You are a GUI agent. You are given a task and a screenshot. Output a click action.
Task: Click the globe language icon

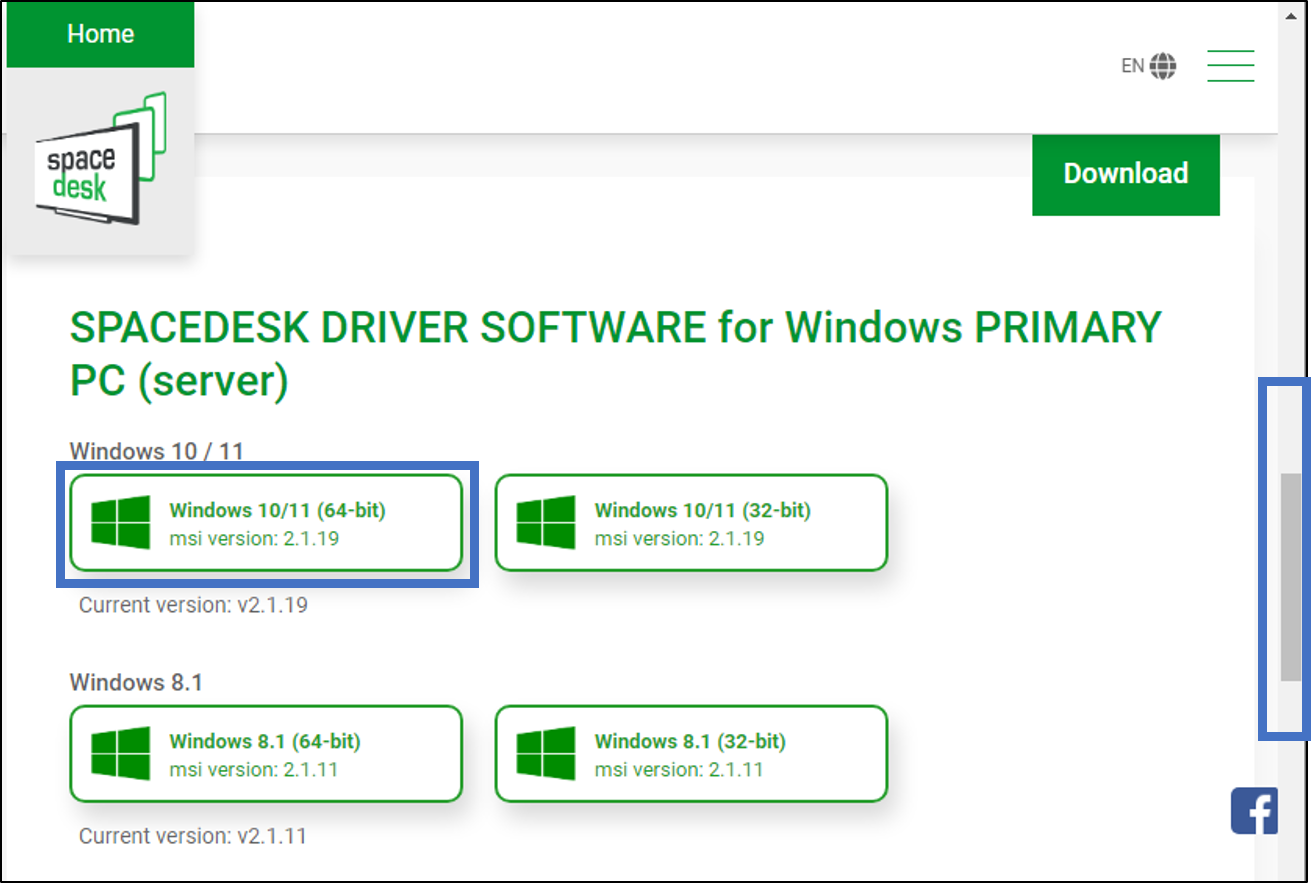point(1163,66)
